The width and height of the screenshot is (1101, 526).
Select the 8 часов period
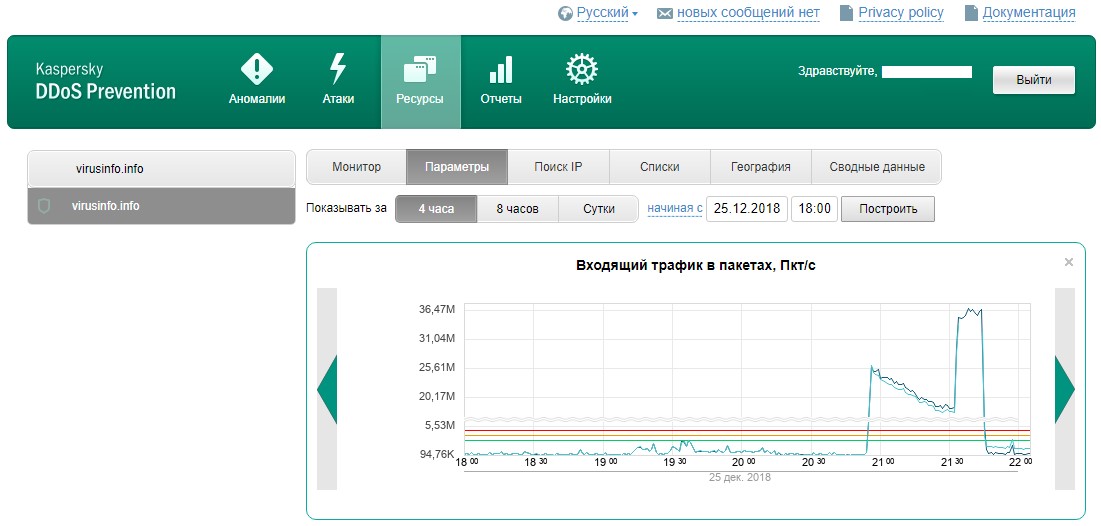517,209
